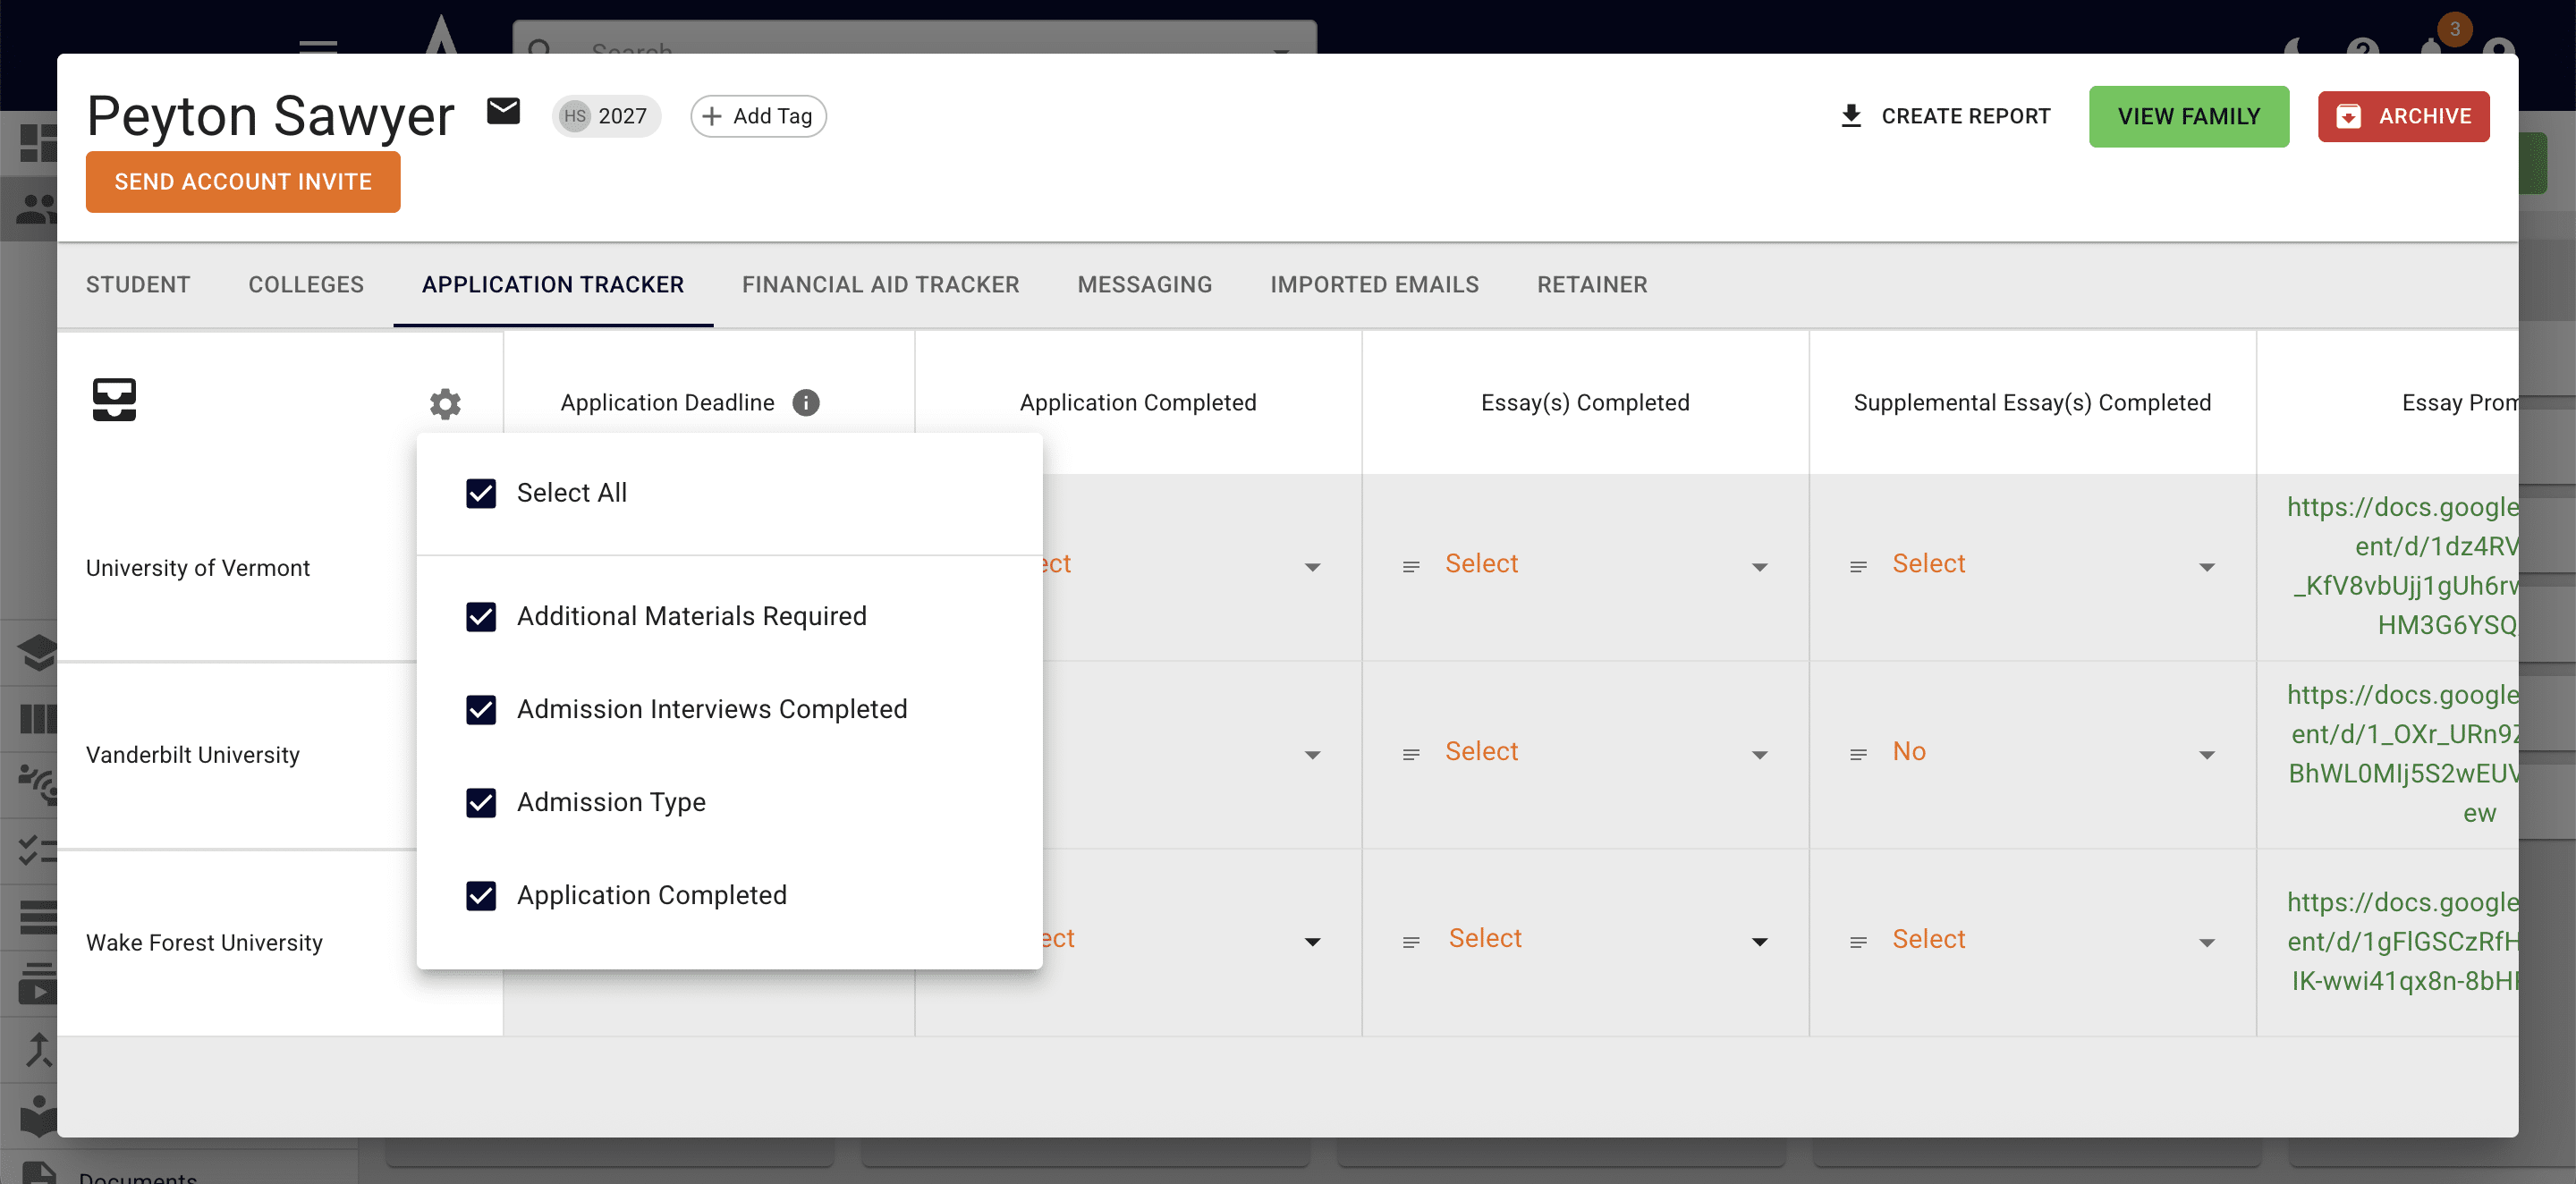The width and height of the screenshot is (2576, 1184).
Task: Open the user account avatar icon
Action: [2497, 46]
